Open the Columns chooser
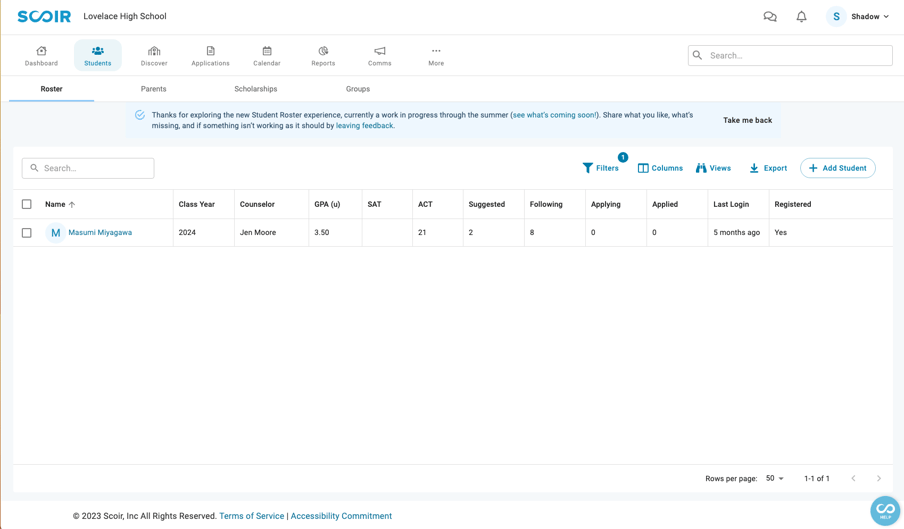Screen dimensions: 904x529 tap(660, 168)
